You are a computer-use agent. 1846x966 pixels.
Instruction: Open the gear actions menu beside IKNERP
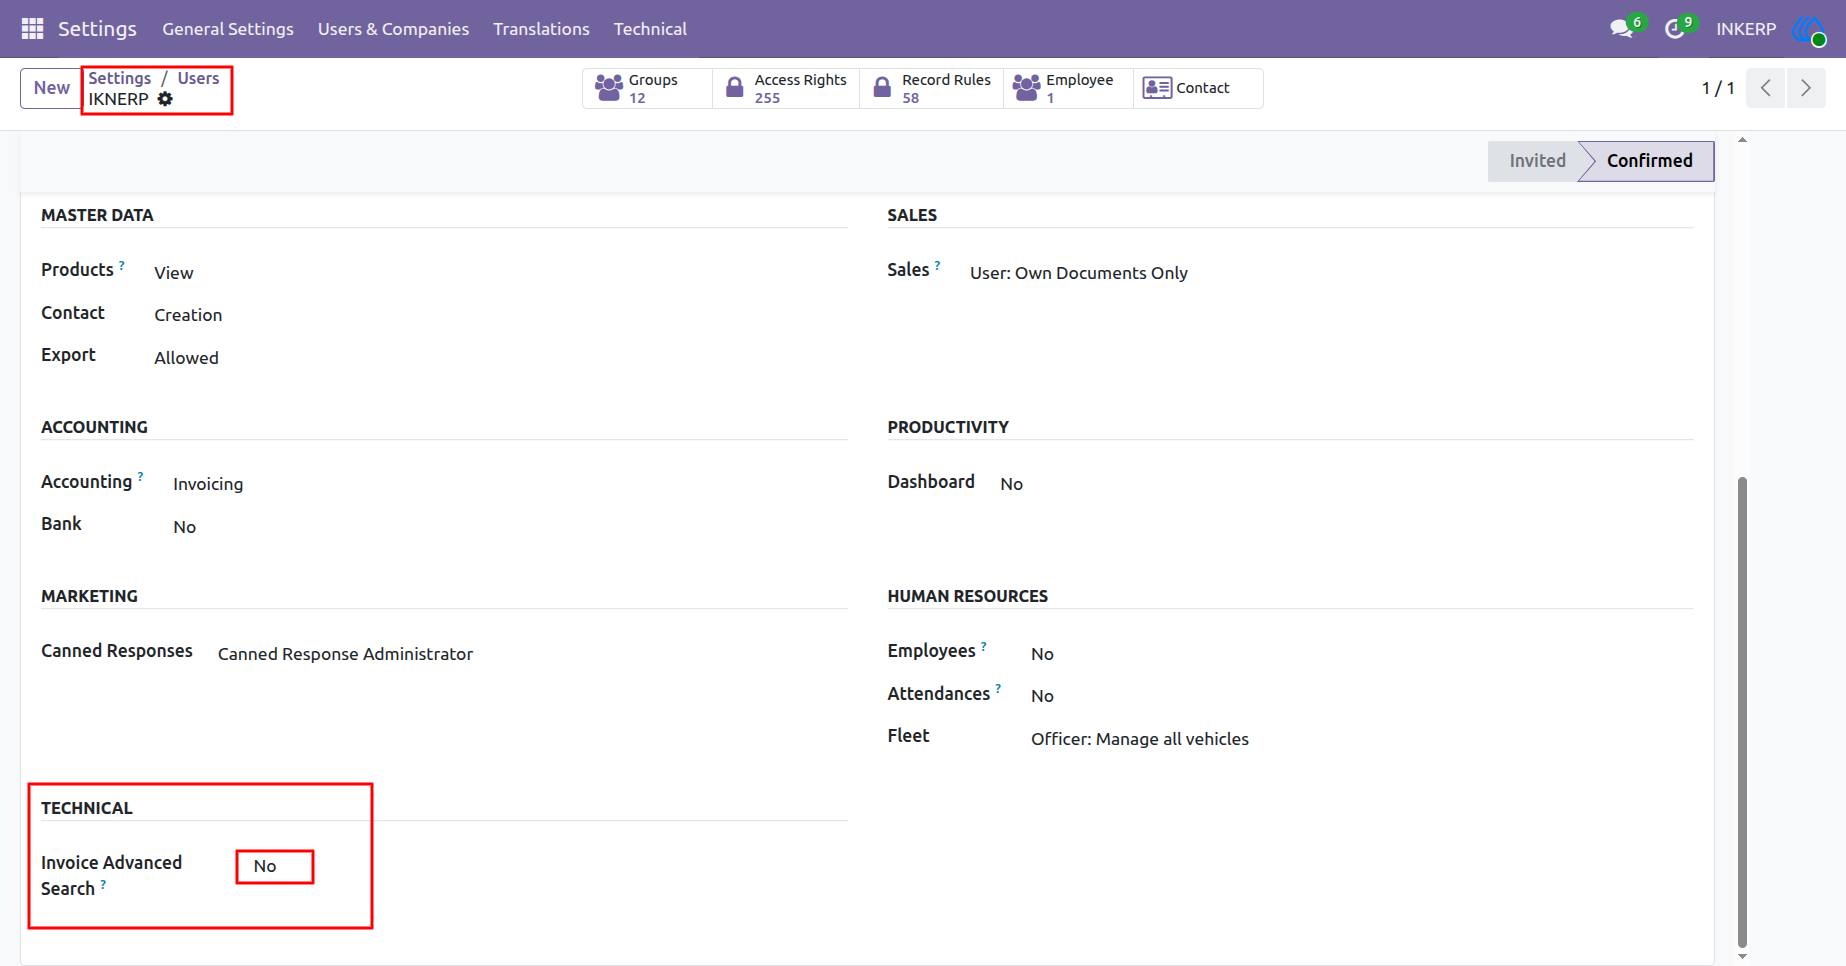coord(165,99)
